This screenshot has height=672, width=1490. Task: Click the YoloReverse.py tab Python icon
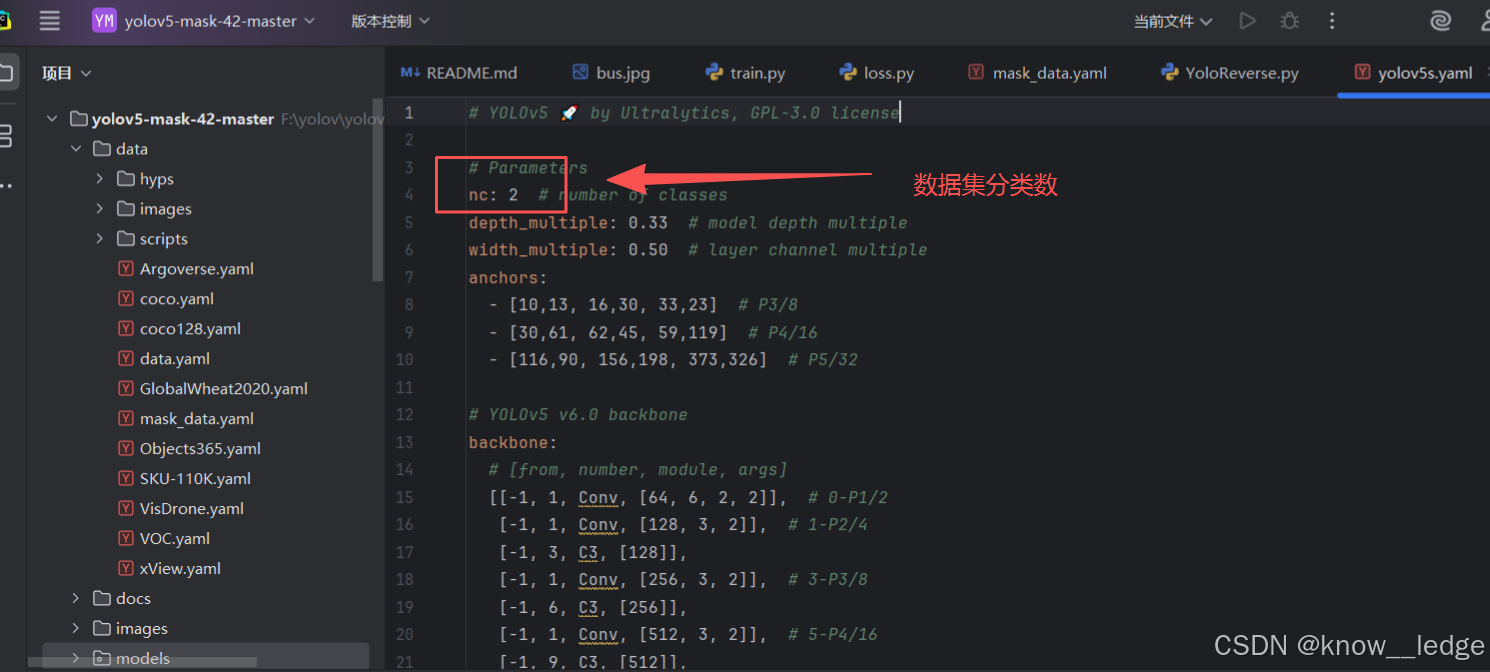click(1169, 72)
